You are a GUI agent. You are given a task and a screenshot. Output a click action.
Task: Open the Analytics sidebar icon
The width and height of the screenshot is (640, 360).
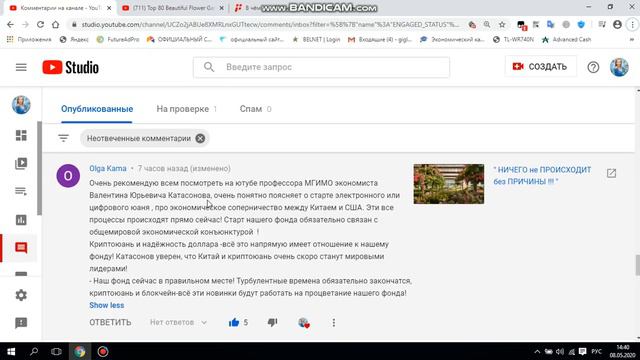[x=21, y=220]
